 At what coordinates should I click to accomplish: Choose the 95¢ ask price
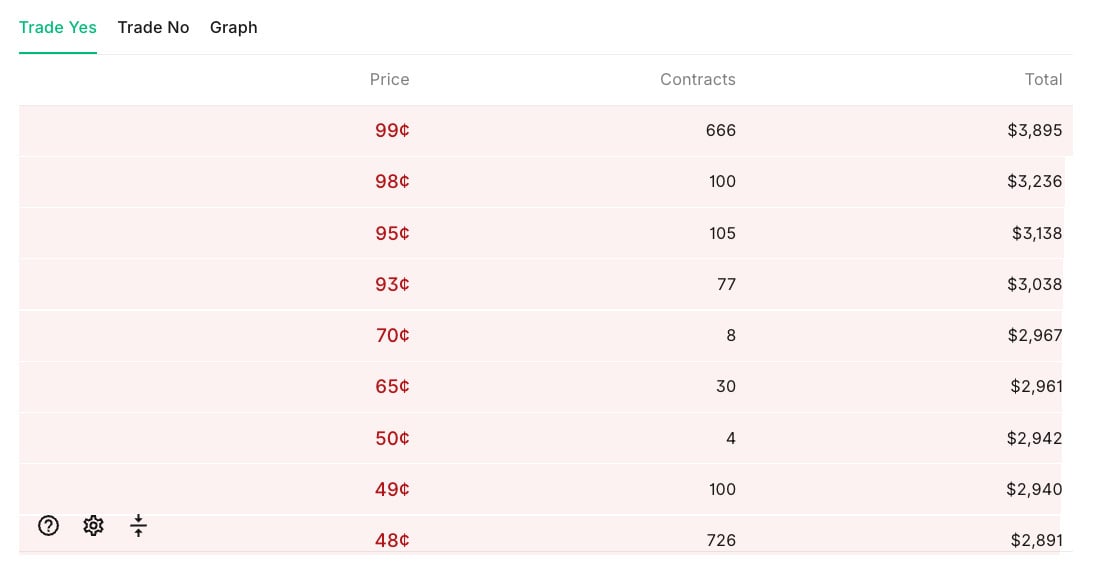coord(392,233)
